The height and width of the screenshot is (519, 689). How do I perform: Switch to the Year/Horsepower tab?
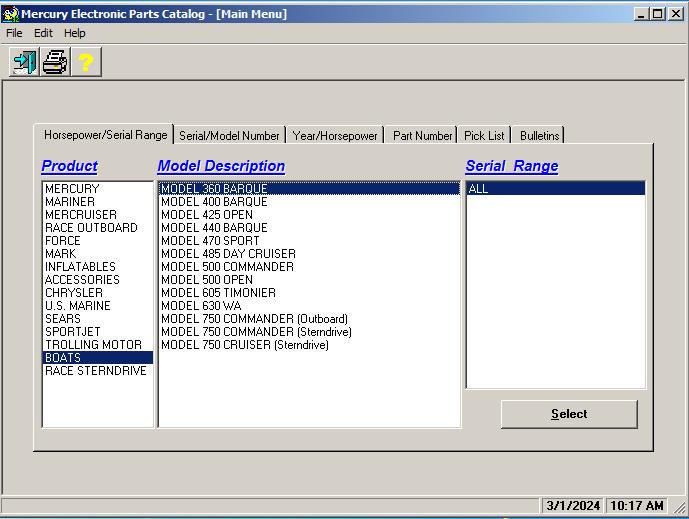[x=335, y=136]
